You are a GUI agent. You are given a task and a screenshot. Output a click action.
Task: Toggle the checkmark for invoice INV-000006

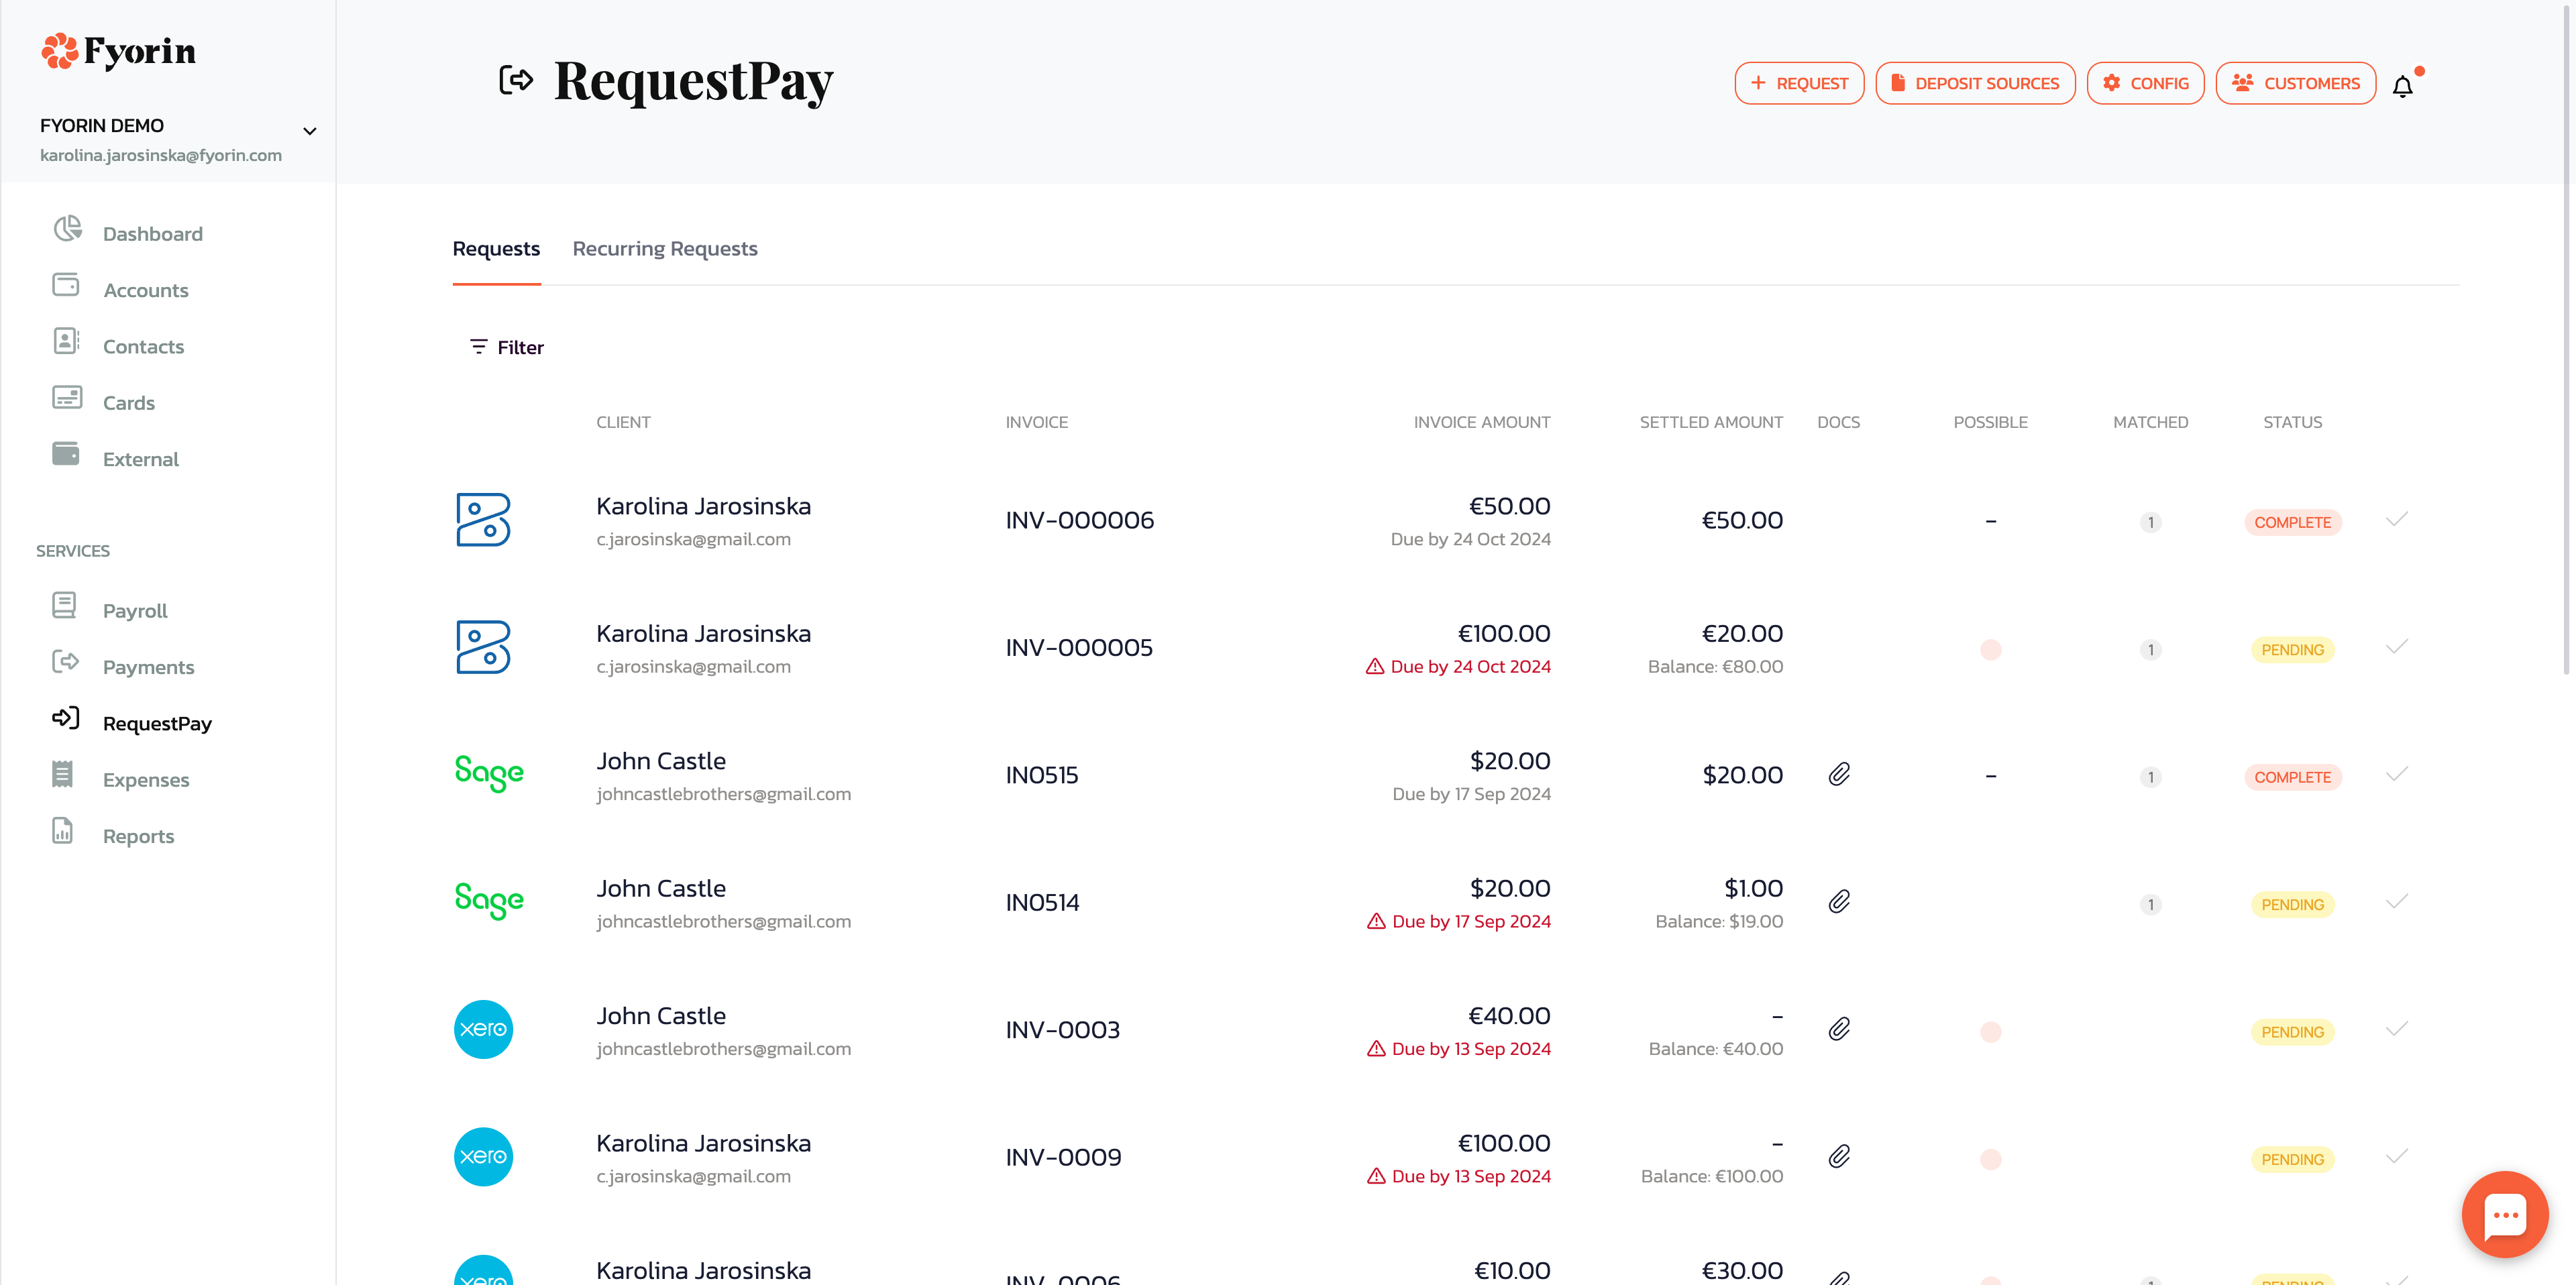tap(2396, 519)
